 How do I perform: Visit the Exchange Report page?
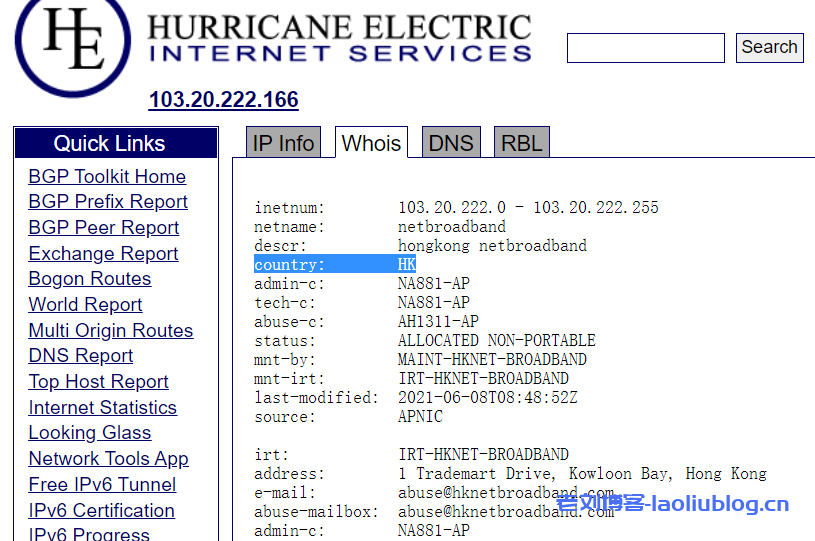[103, 254]
